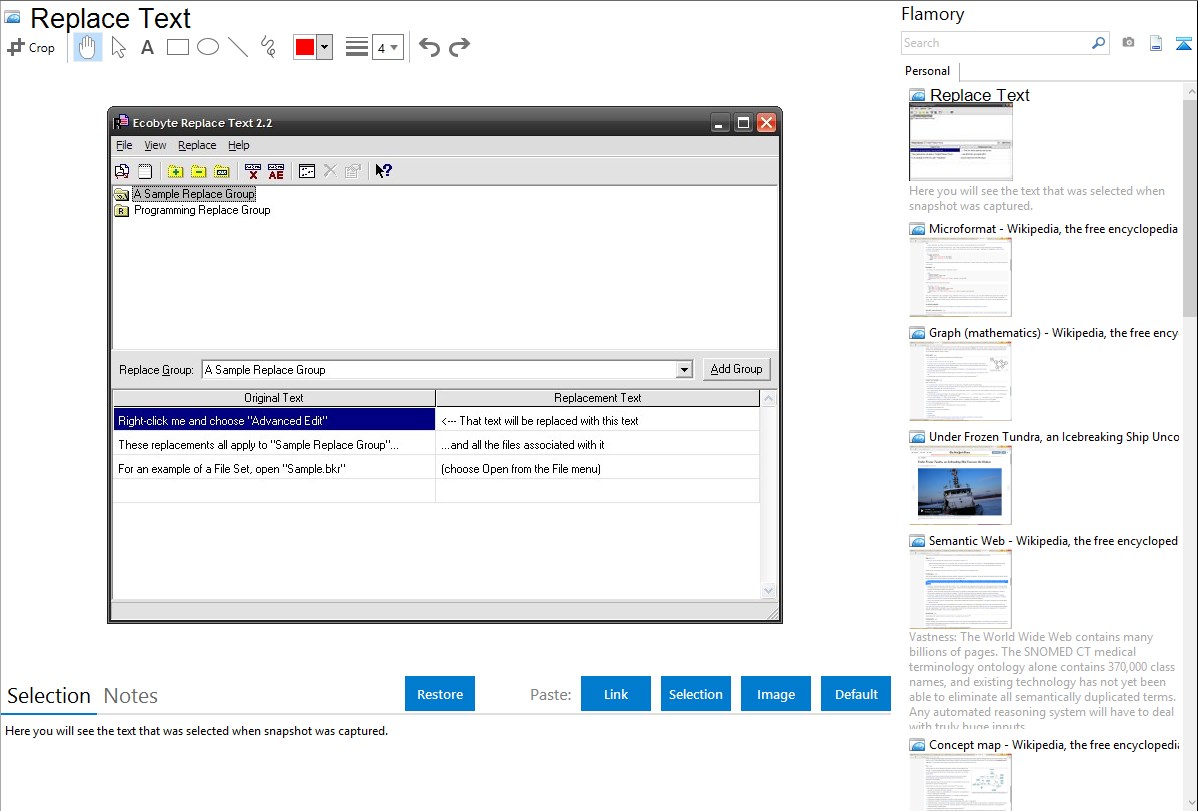Open the annotation color dropdown arrow

[x=325, y=47]
